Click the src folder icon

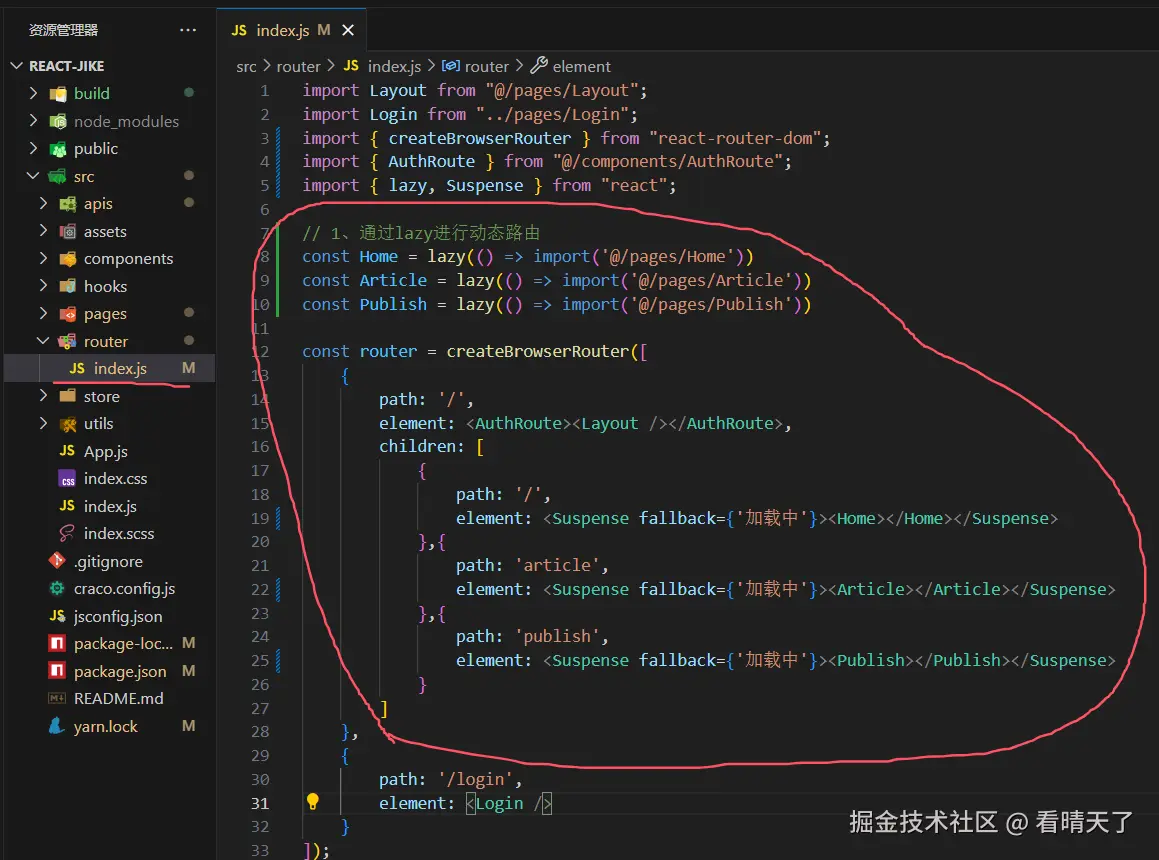[x=57, y=177]
